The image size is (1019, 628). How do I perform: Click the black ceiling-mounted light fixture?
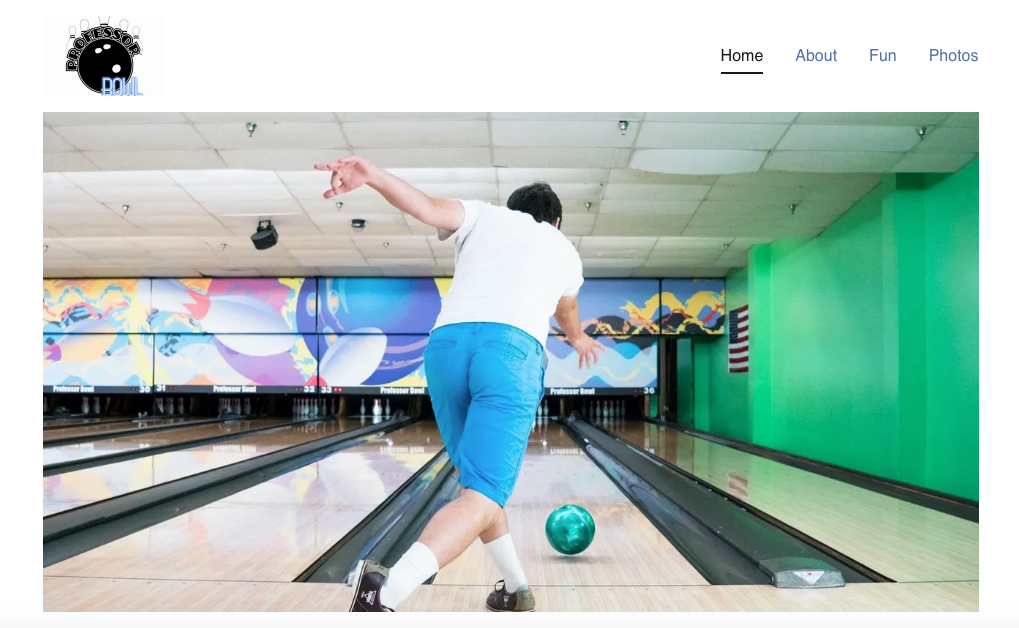point(264,235)
